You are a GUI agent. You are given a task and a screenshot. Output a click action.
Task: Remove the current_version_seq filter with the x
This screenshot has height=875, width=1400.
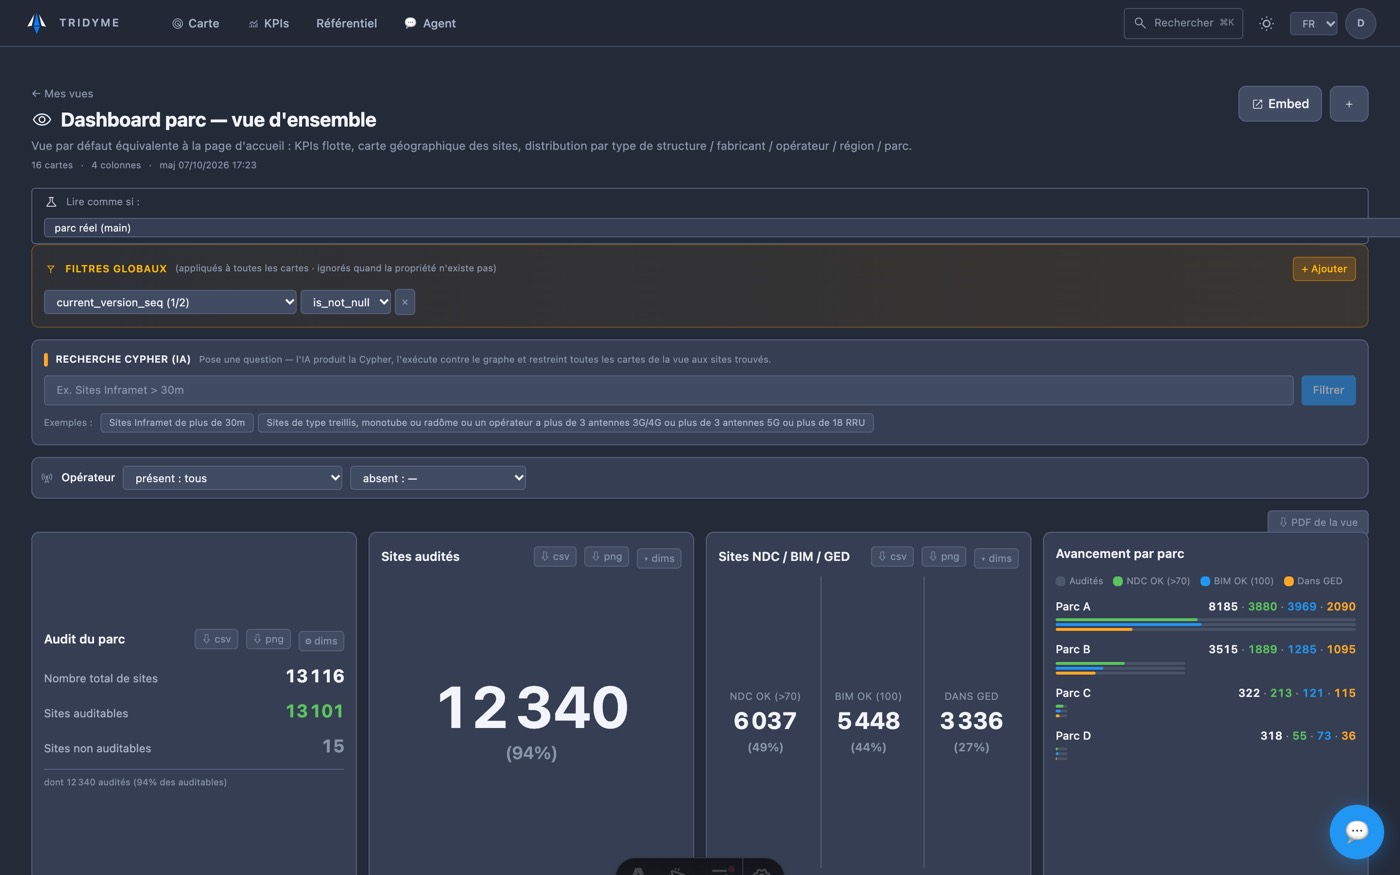pyautogui.click(x=405, y=302)
